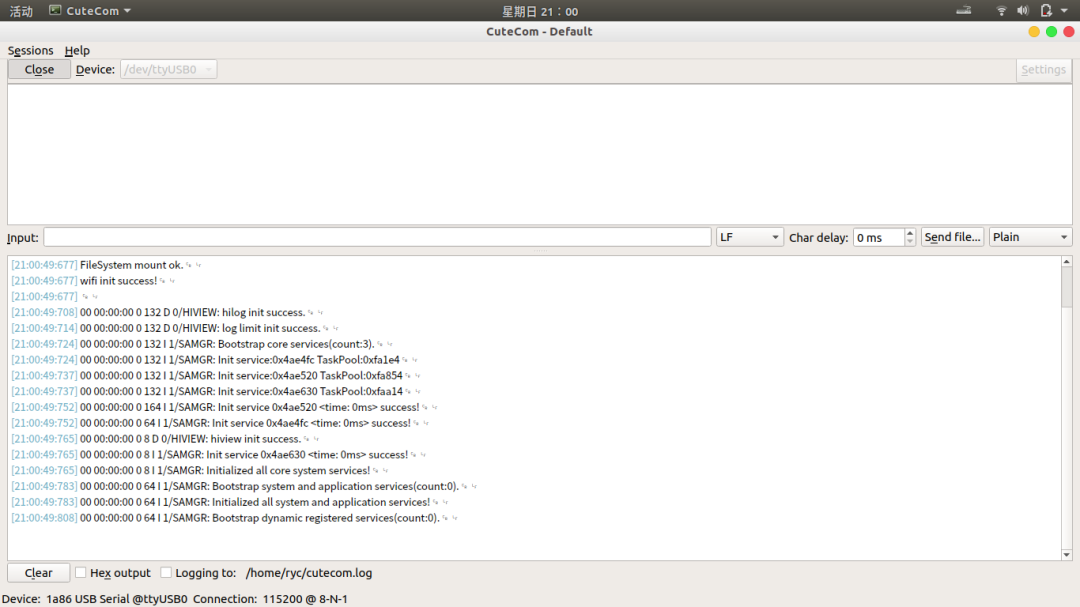Click the log scrollbar up arrow
Screen dimensions: 1080x607
[x=1066, y=262]
